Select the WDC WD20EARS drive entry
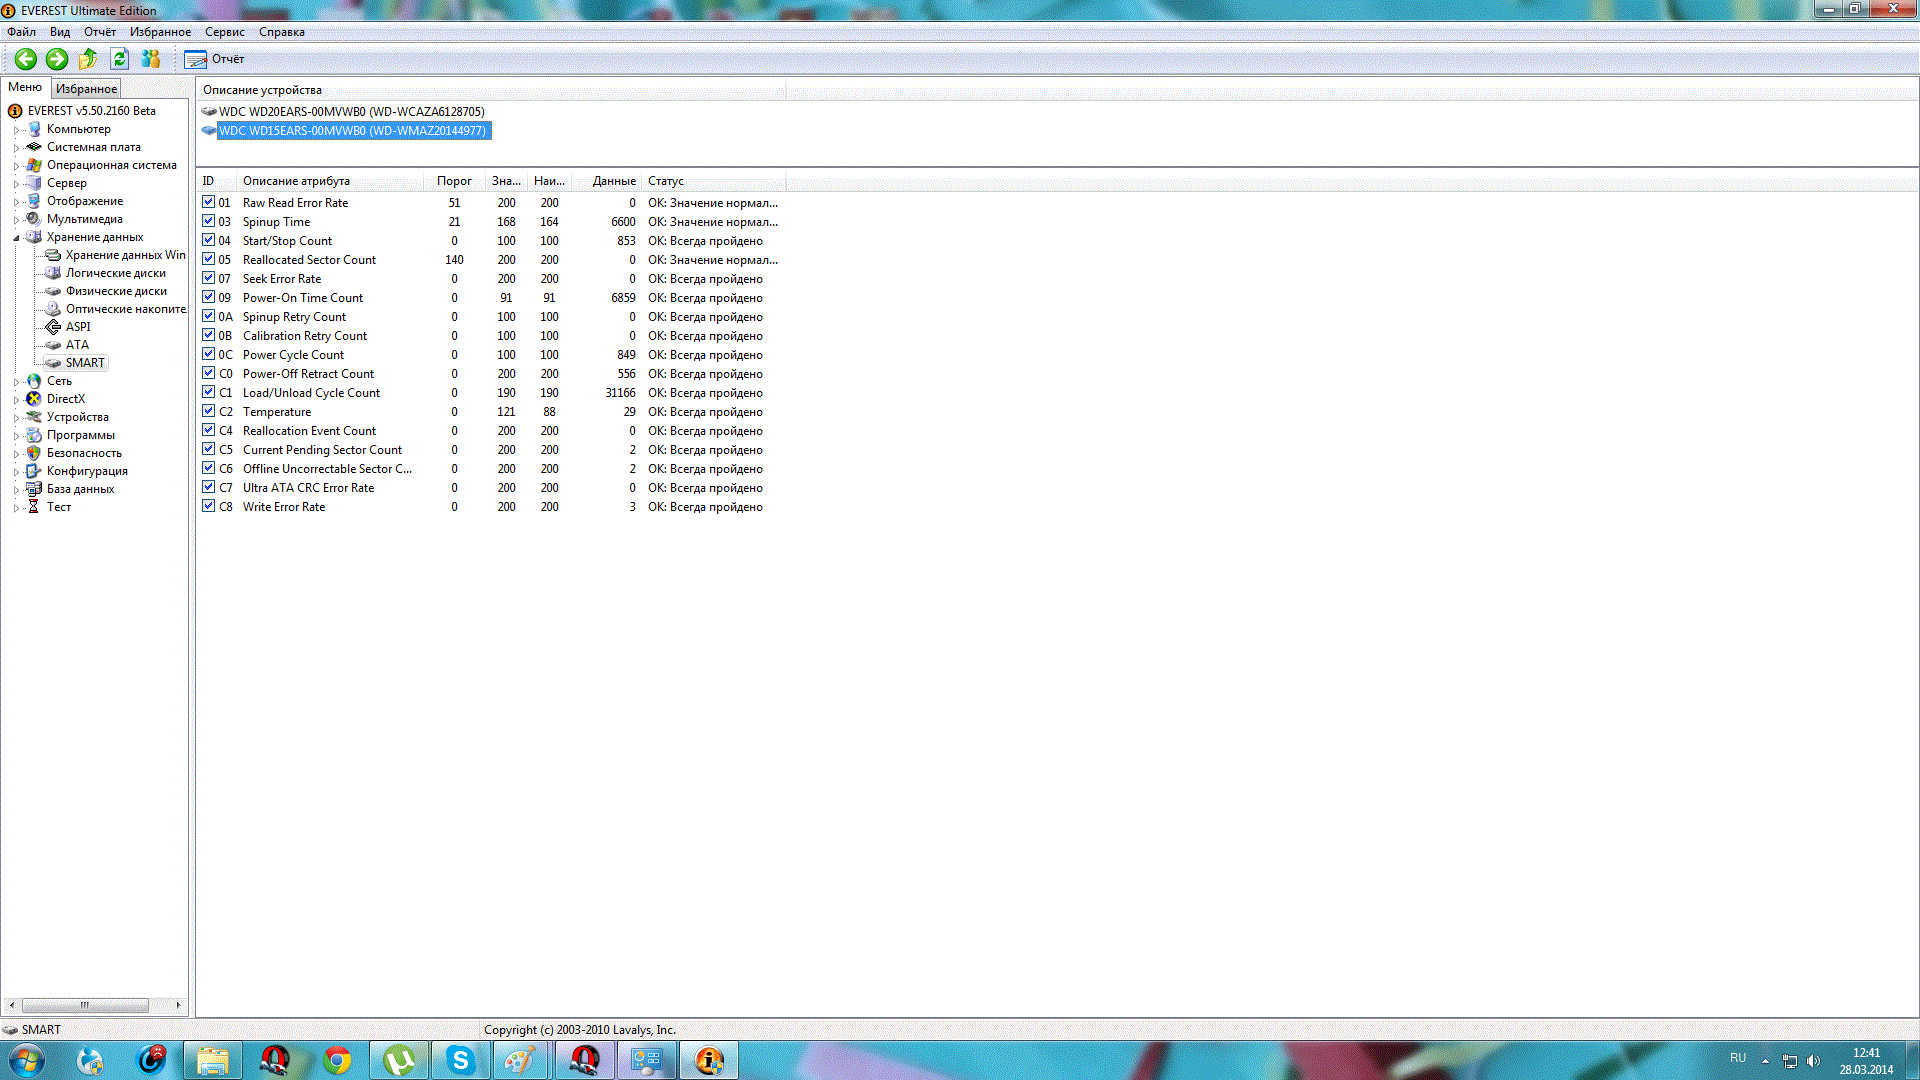1920x1080 pixels. point(351,112)
